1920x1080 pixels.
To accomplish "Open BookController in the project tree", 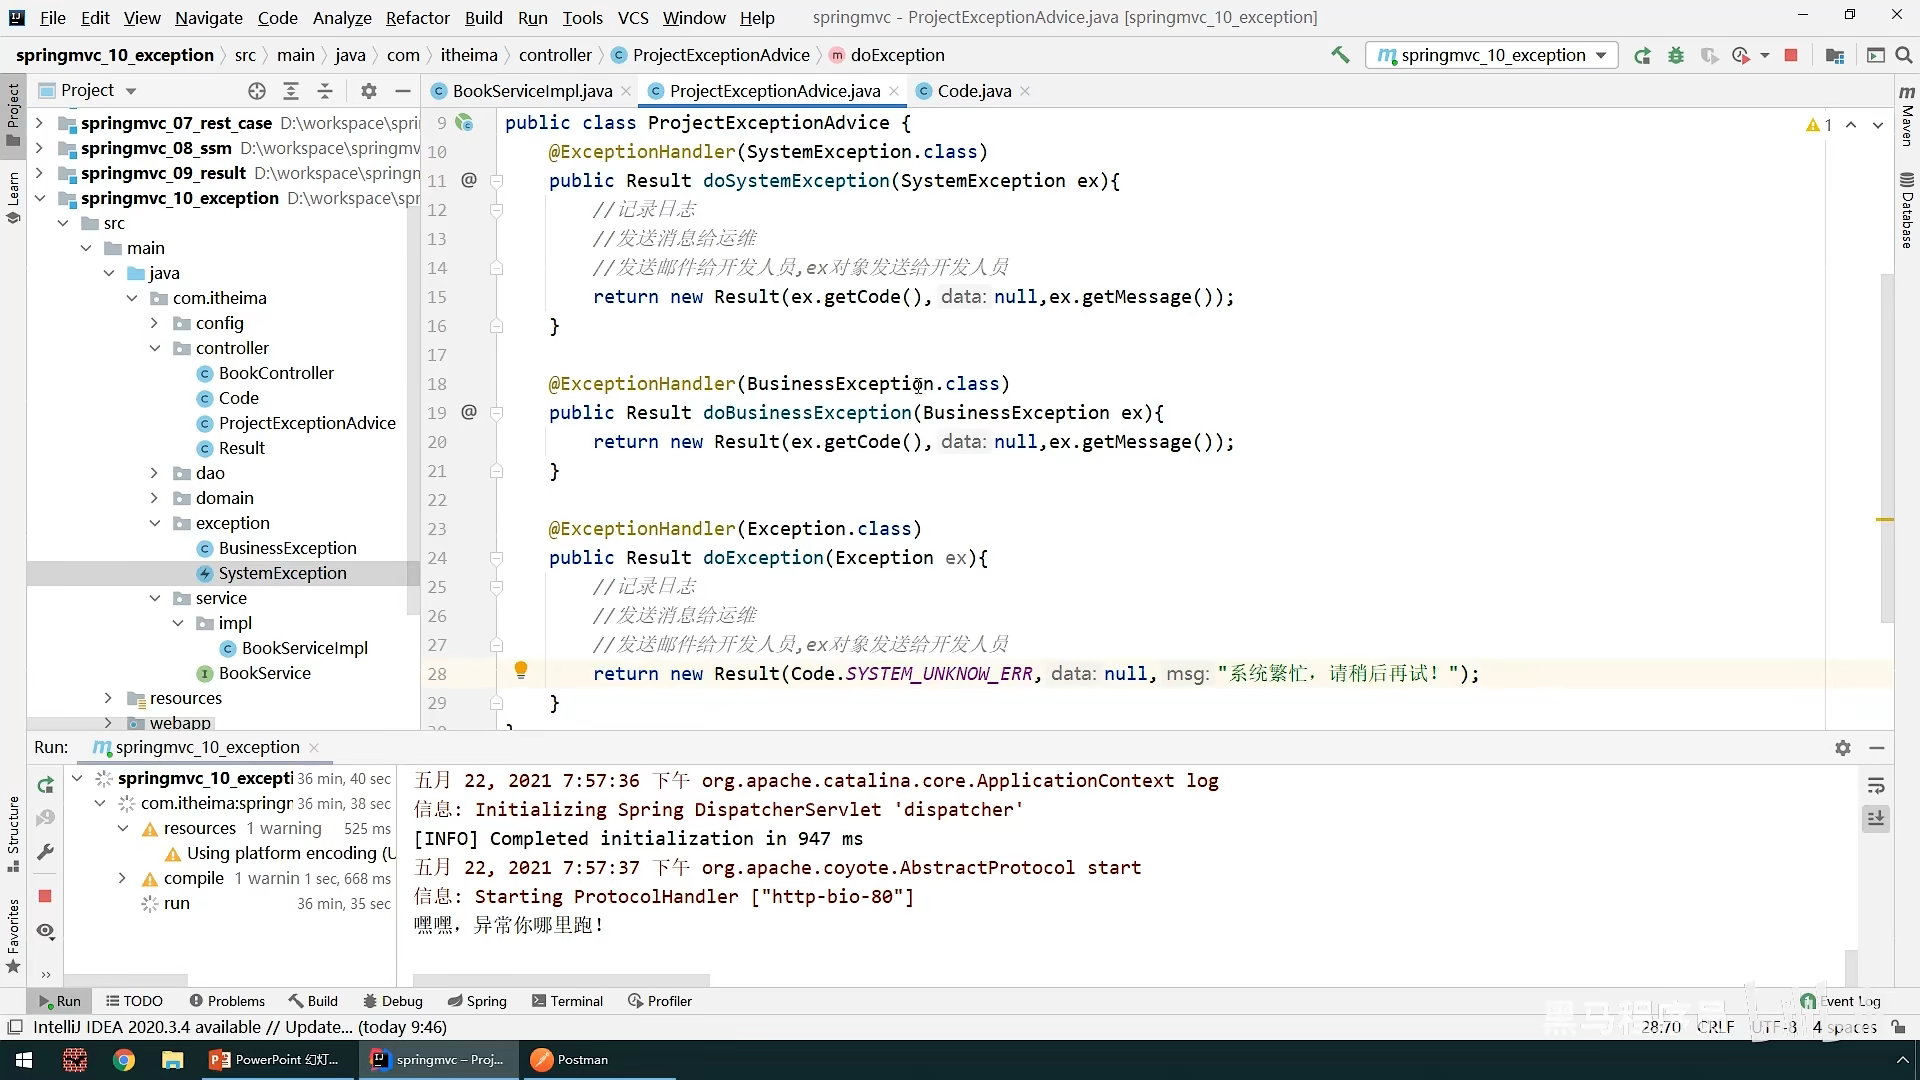I will point(276,373).
